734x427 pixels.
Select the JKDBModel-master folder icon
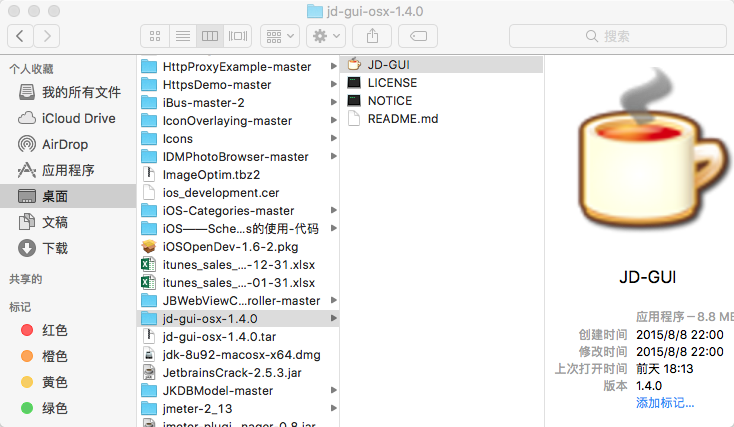click(x=149, y=390)
